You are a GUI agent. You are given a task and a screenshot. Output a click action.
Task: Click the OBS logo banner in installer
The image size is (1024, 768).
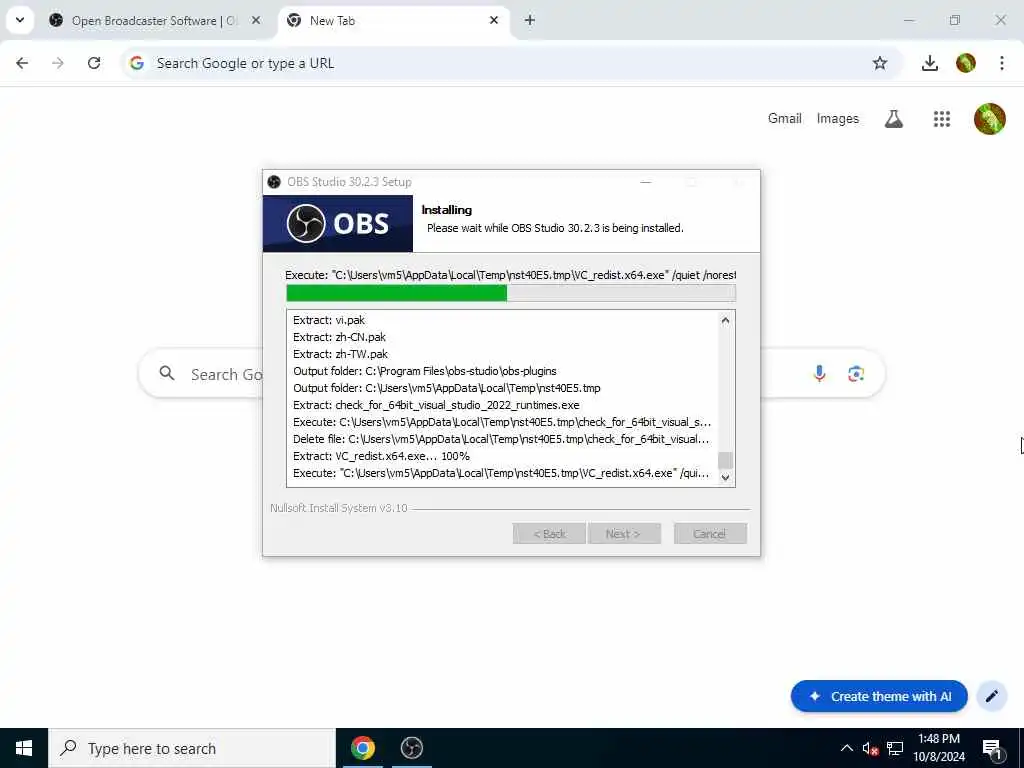[x=338, y=223]
